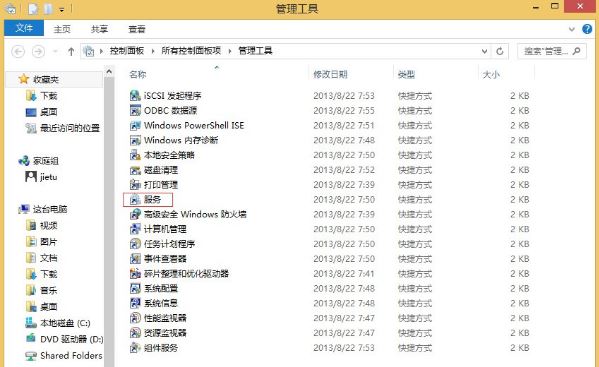Screen dimensions: 599x367
Task: Switch to the 共享 ribbon tab
Action: (x=99, y=29)
